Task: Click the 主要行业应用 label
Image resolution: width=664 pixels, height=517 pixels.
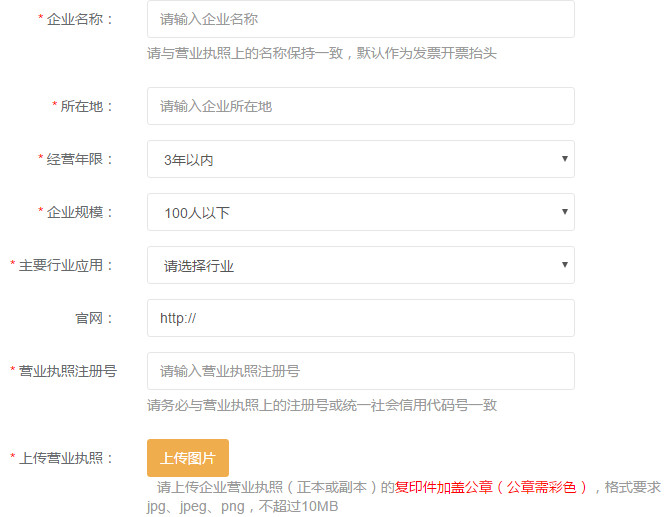Action: click(x=66, y=265)
